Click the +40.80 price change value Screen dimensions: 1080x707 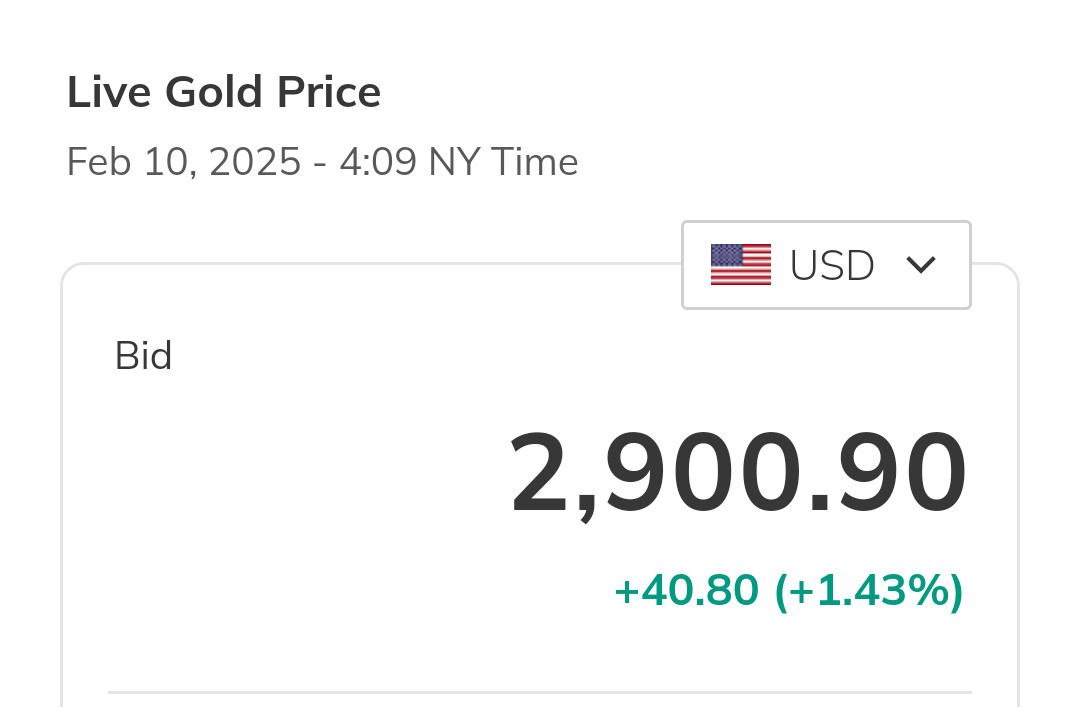click(x=686, y=591)
